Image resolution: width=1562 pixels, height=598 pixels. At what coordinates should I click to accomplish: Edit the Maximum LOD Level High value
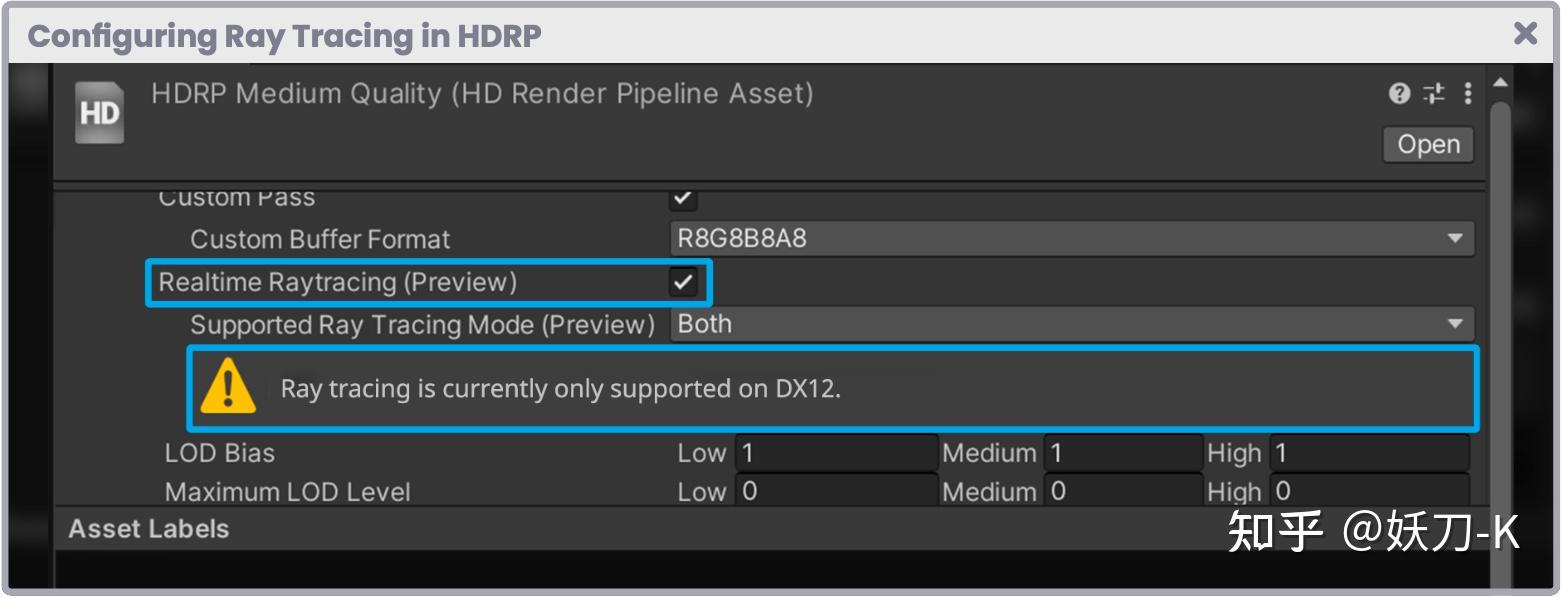[x=1368, y=491]
